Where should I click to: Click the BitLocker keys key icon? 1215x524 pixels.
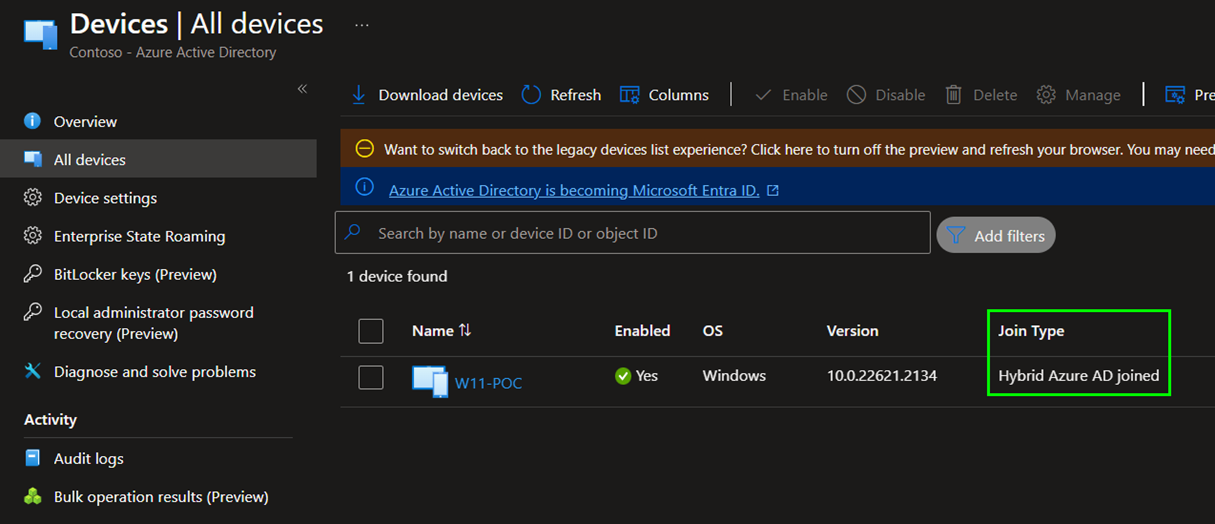(33, 275)
